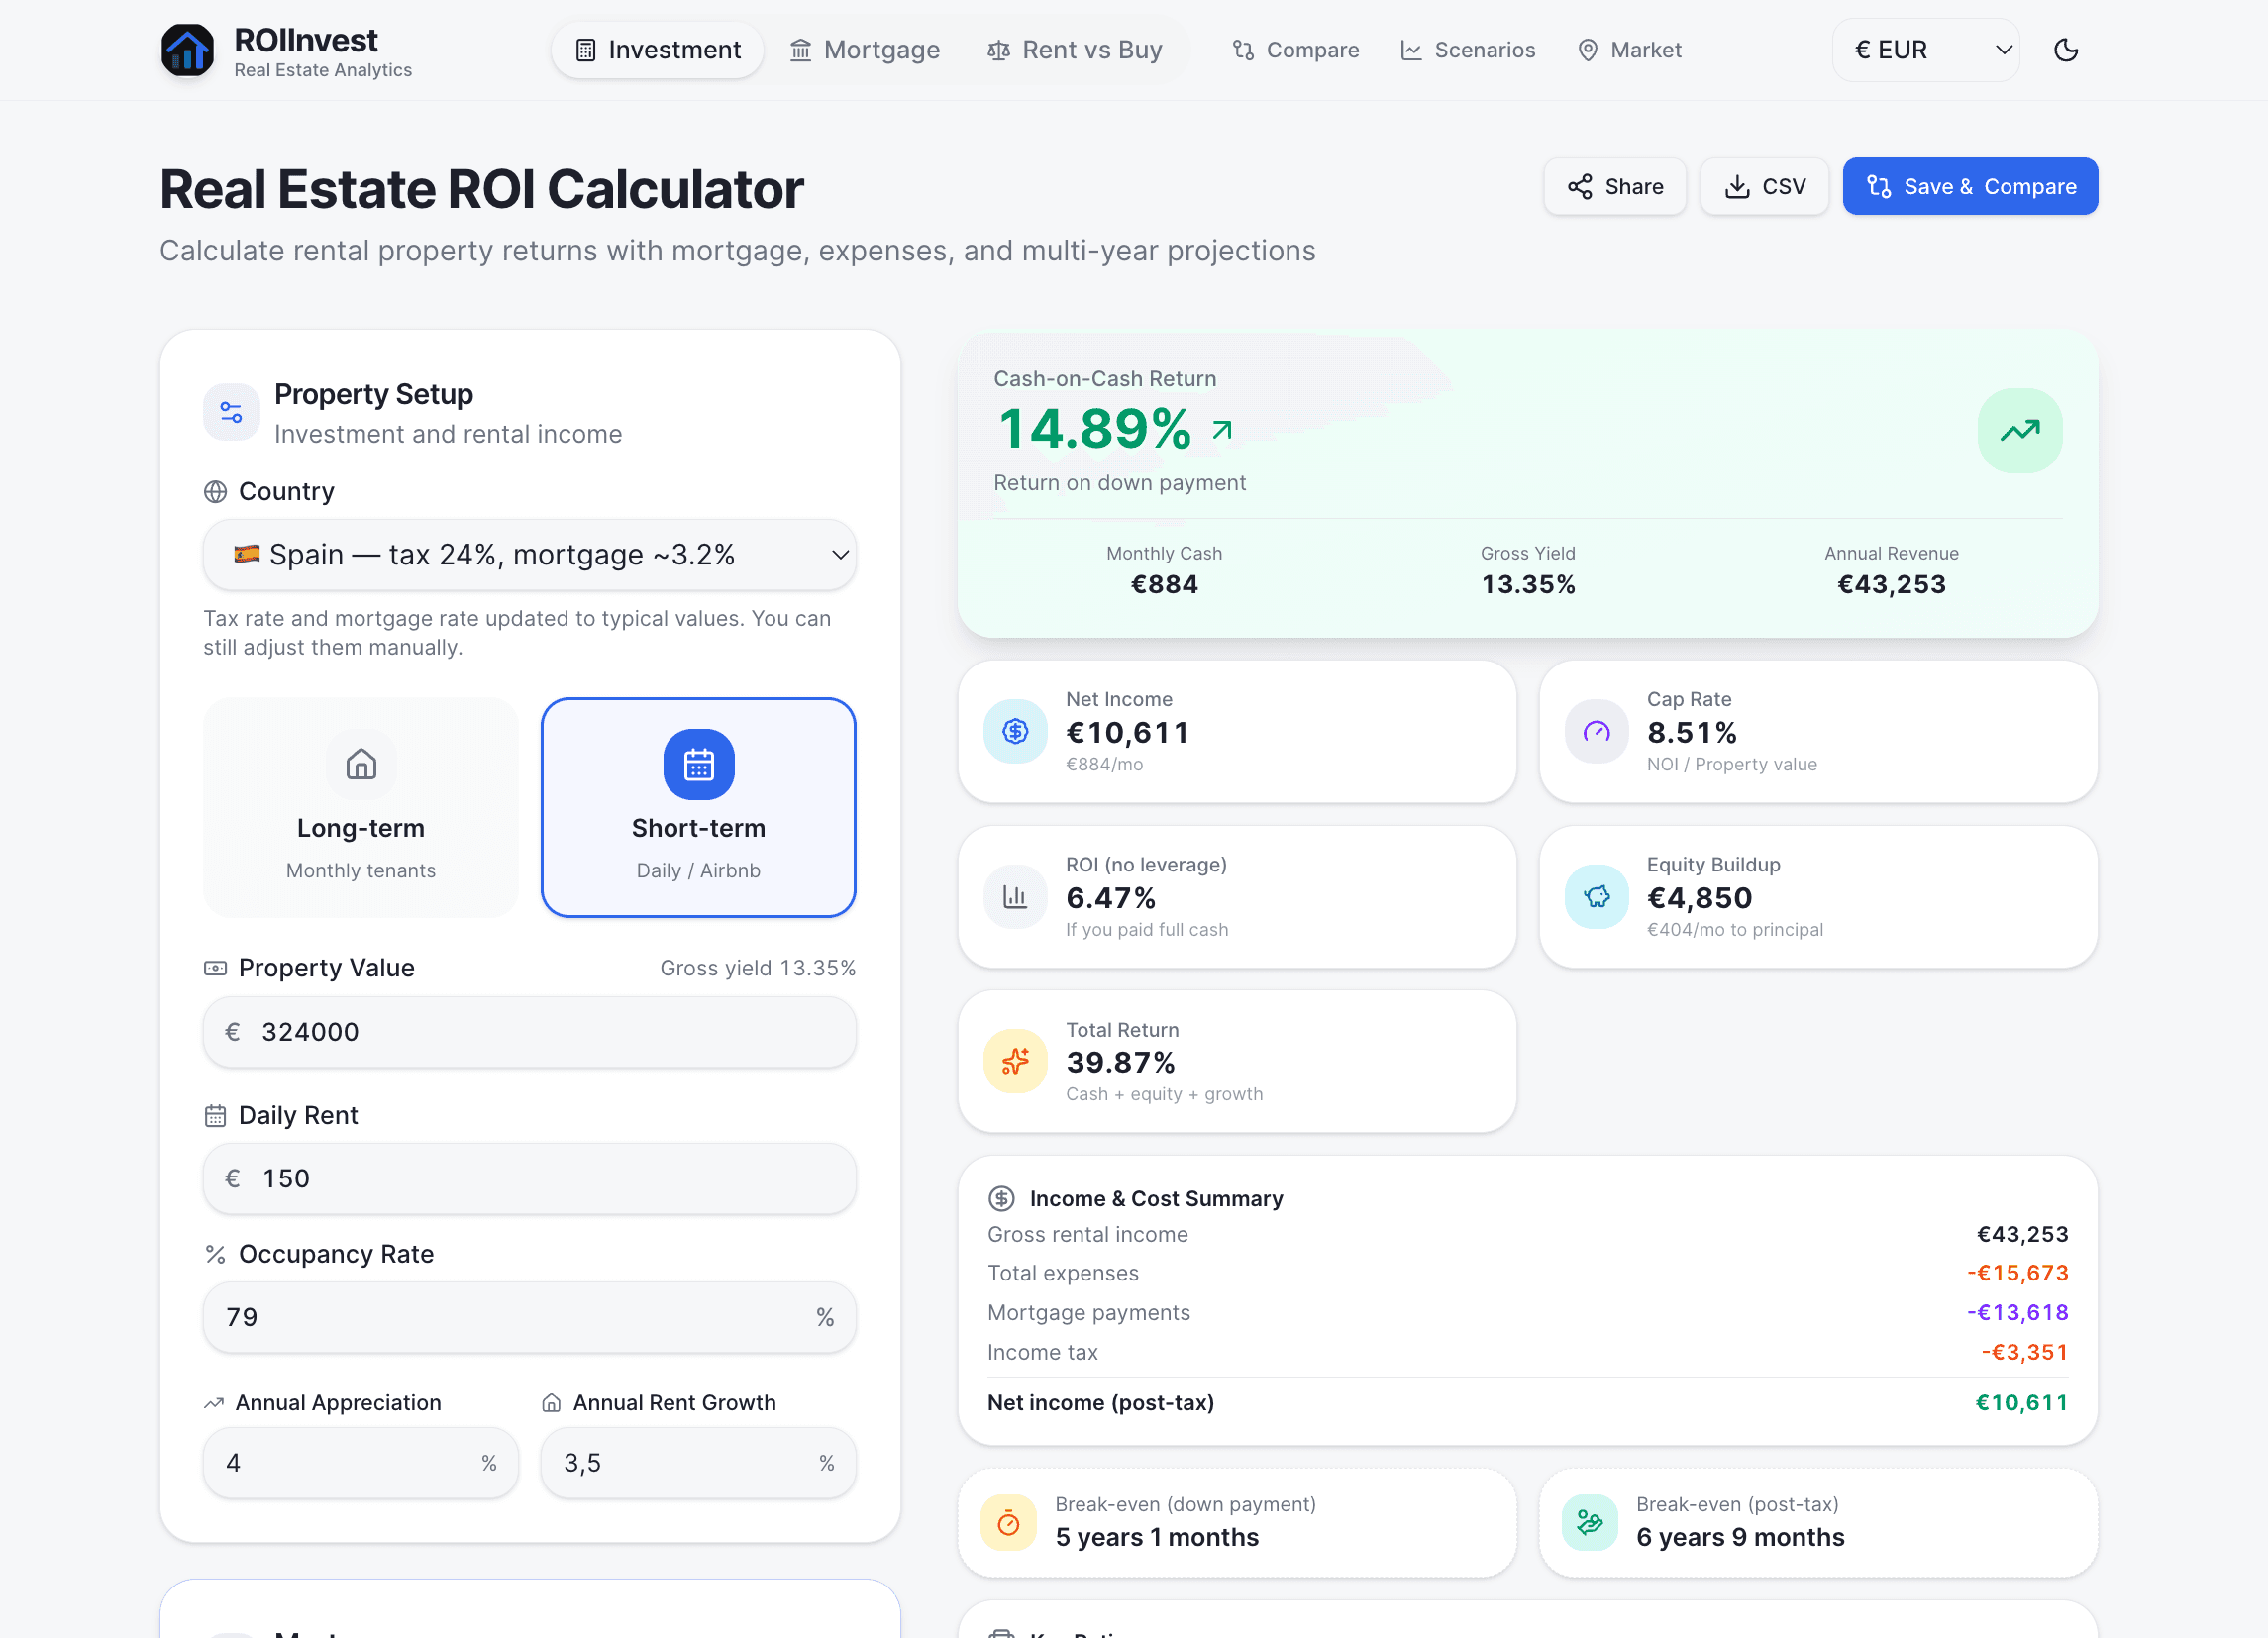Click the dollar icon beside Income & Cost Summary

click(x=1001, y=1198)
